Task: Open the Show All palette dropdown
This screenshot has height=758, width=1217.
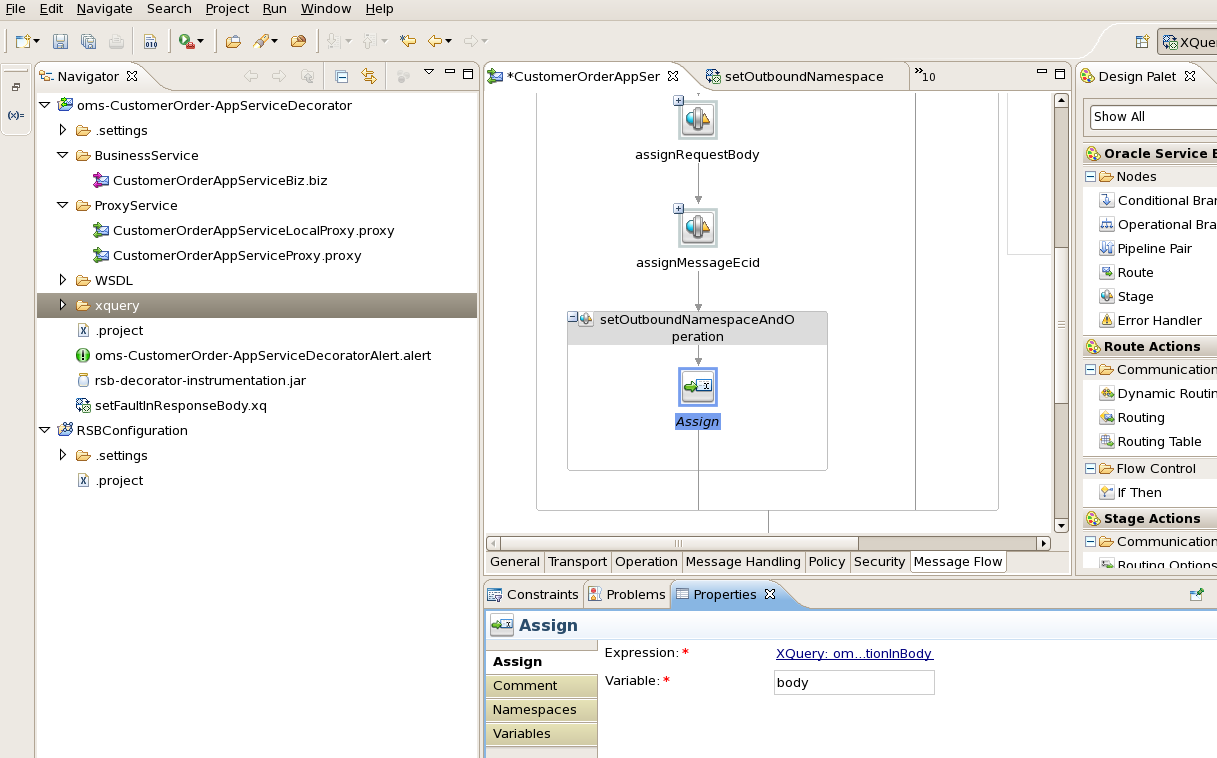Action: click(1153, 117)
